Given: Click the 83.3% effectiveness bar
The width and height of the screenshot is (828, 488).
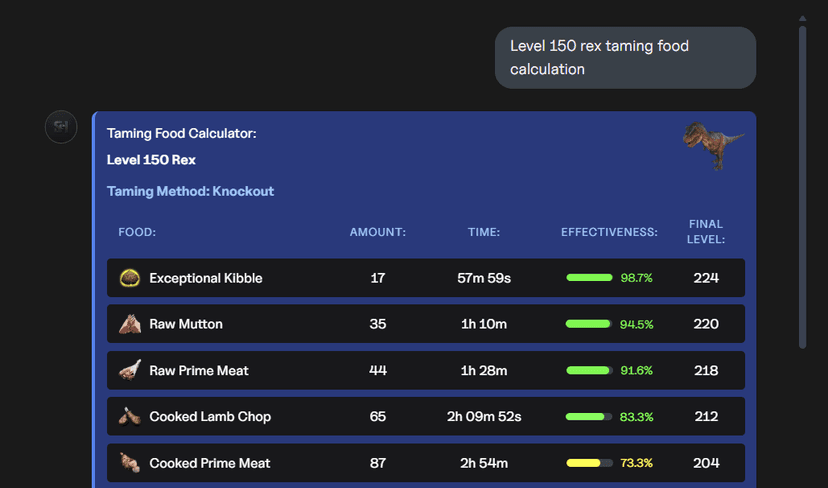Looking at the screenshot, I should point(589,417).
